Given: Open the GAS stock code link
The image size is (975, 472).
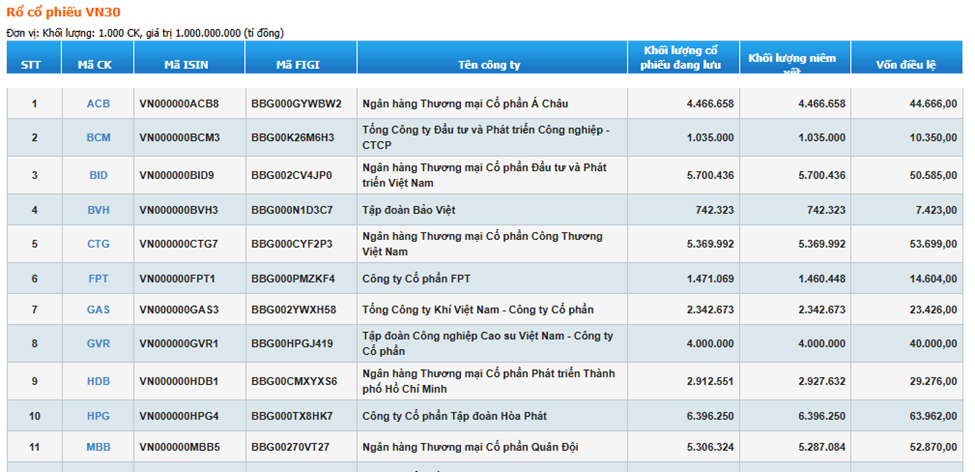Looking at the screenshot, I should click(98, 310).
